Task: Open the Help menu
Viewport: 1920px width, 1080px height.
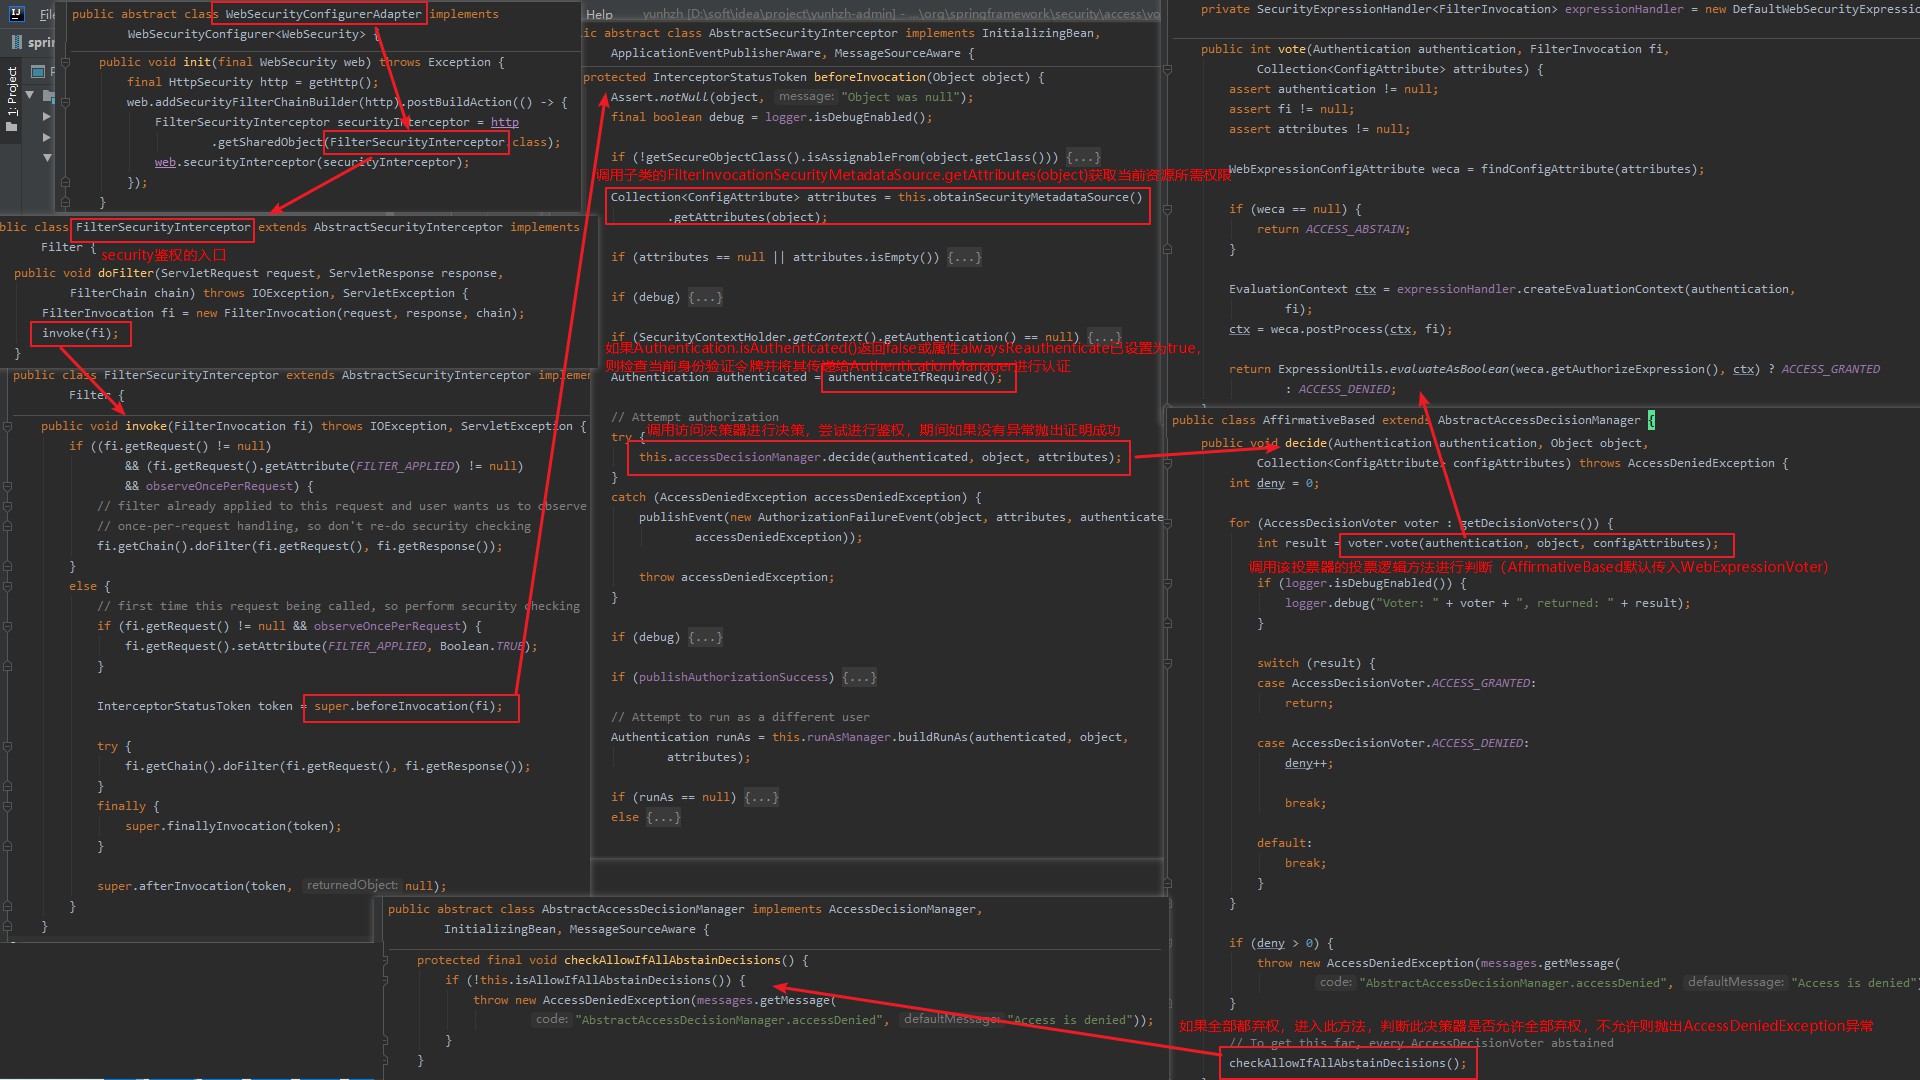Action: [x=600, y=14]
